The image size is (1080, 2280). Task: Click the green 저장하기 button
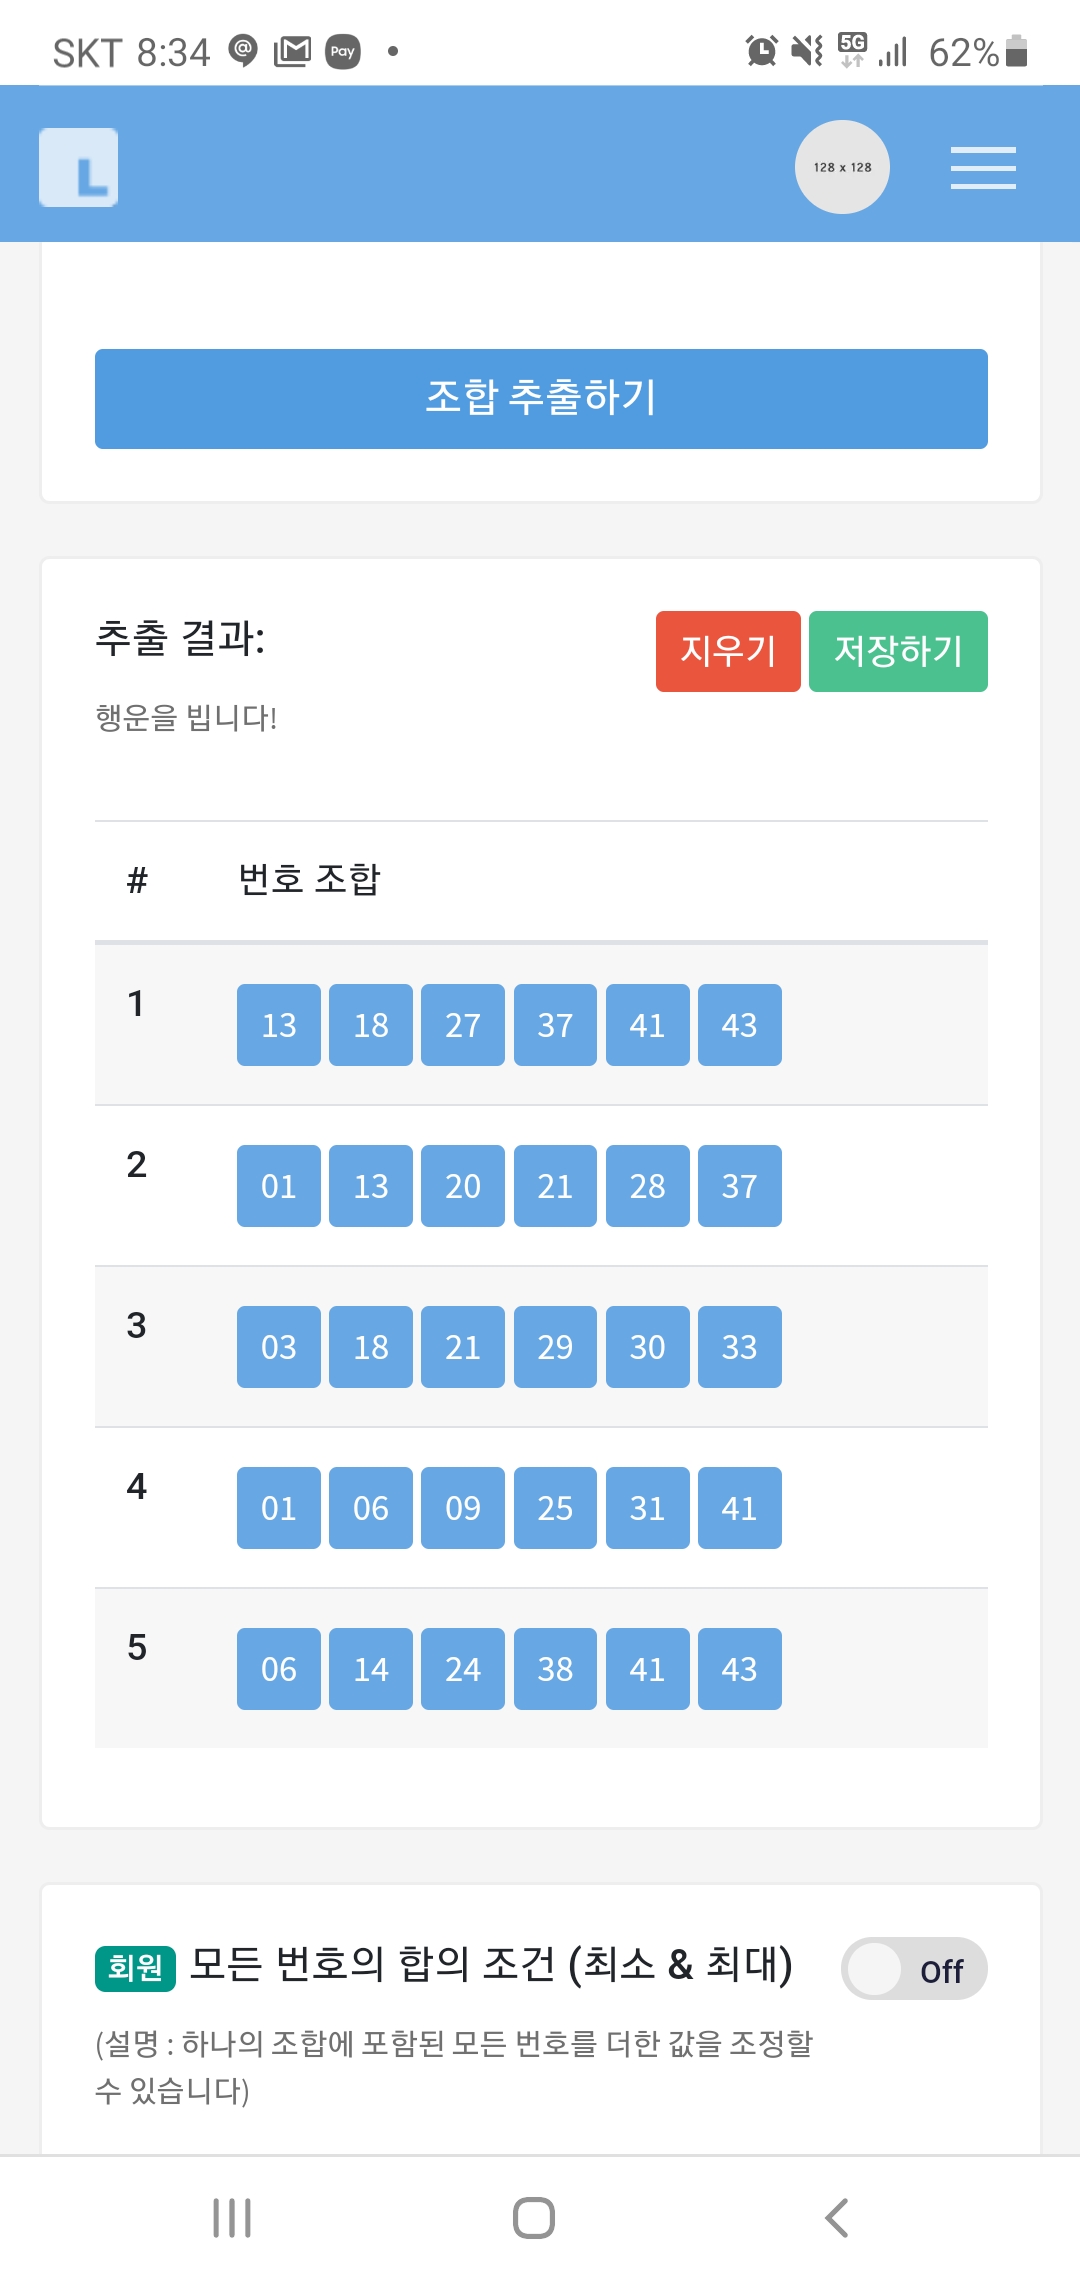(x=898, y=651)
